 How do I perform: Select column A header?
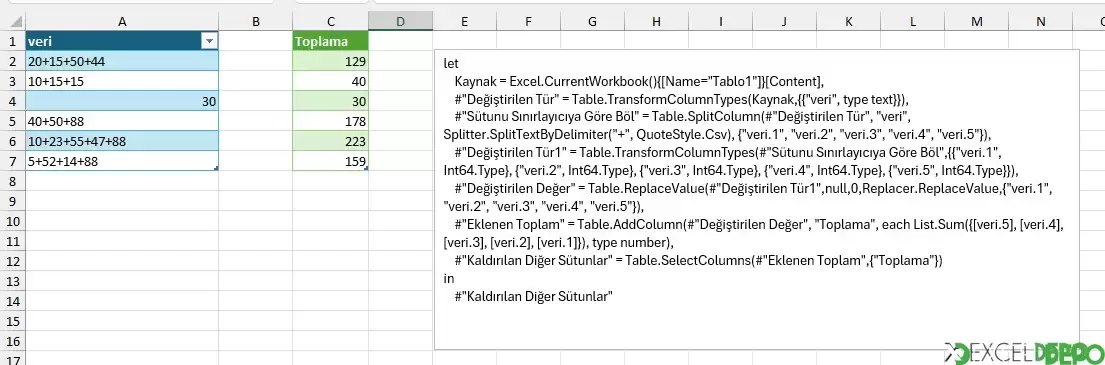pos(122,22)
